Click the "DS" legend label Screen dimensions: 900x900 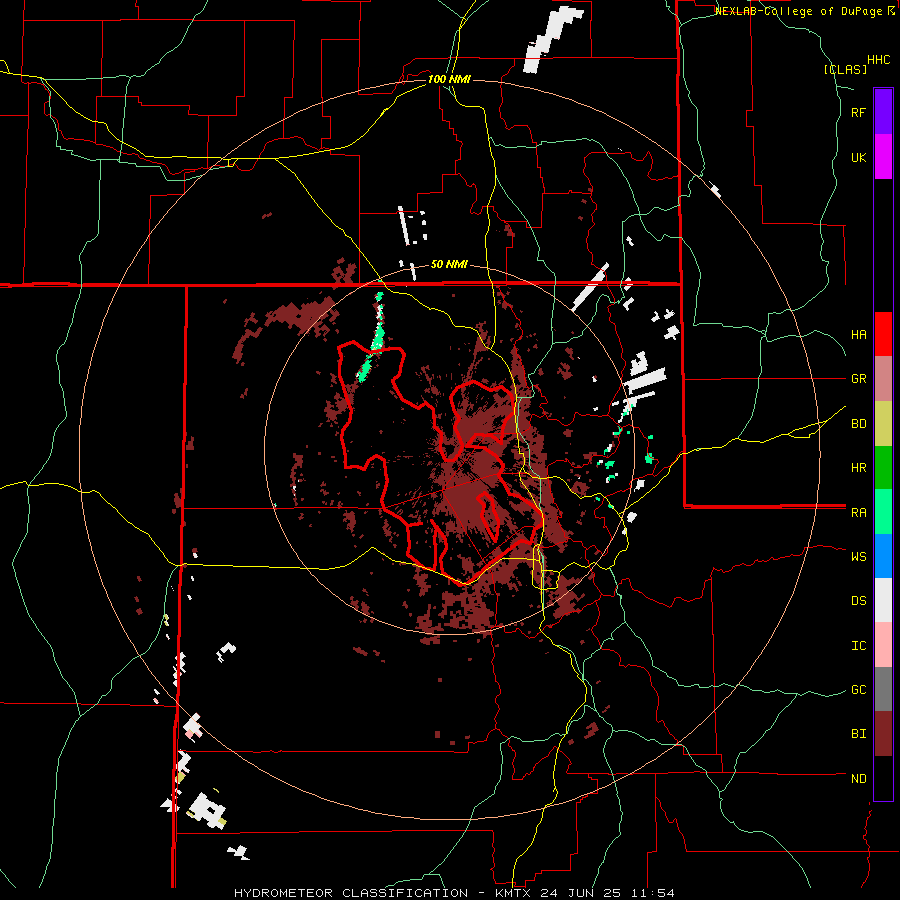click(x=858, y=601)
